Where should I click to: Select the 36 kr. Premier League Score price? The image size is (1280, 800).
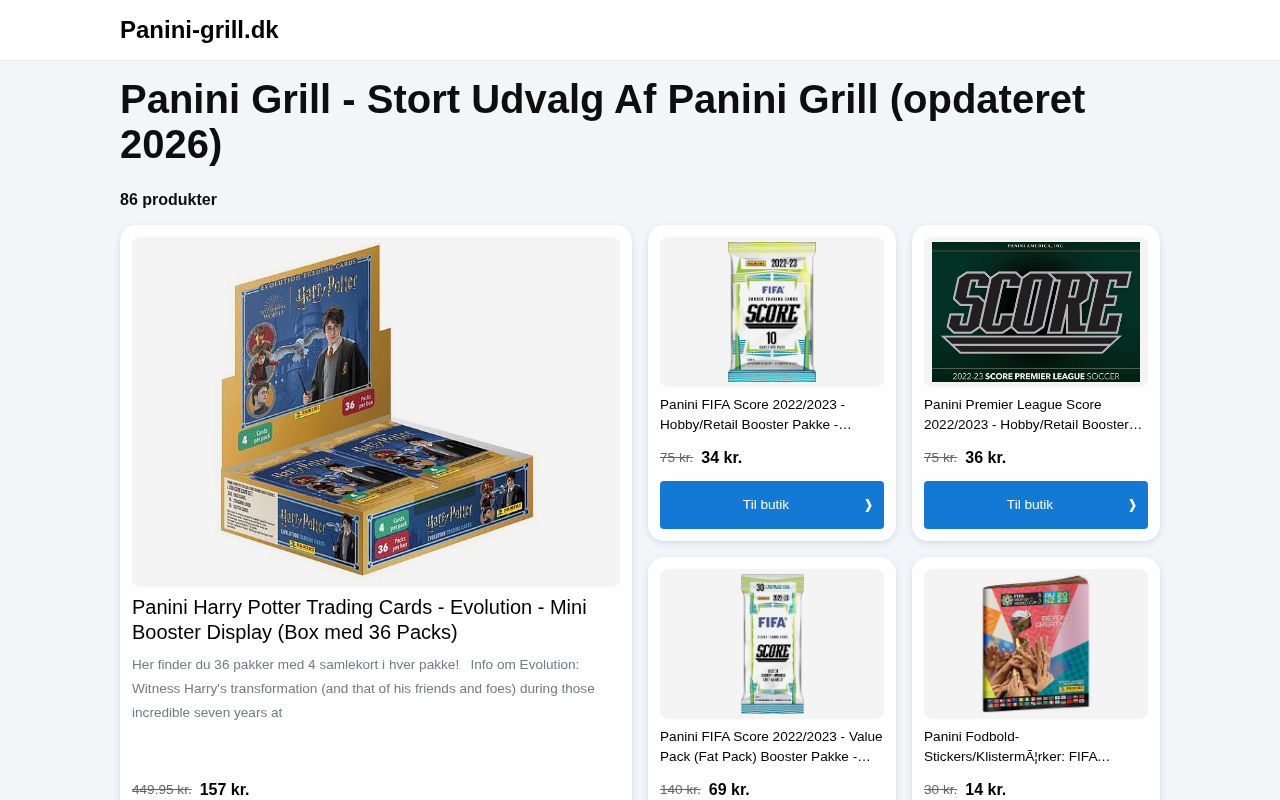[986, 458]
